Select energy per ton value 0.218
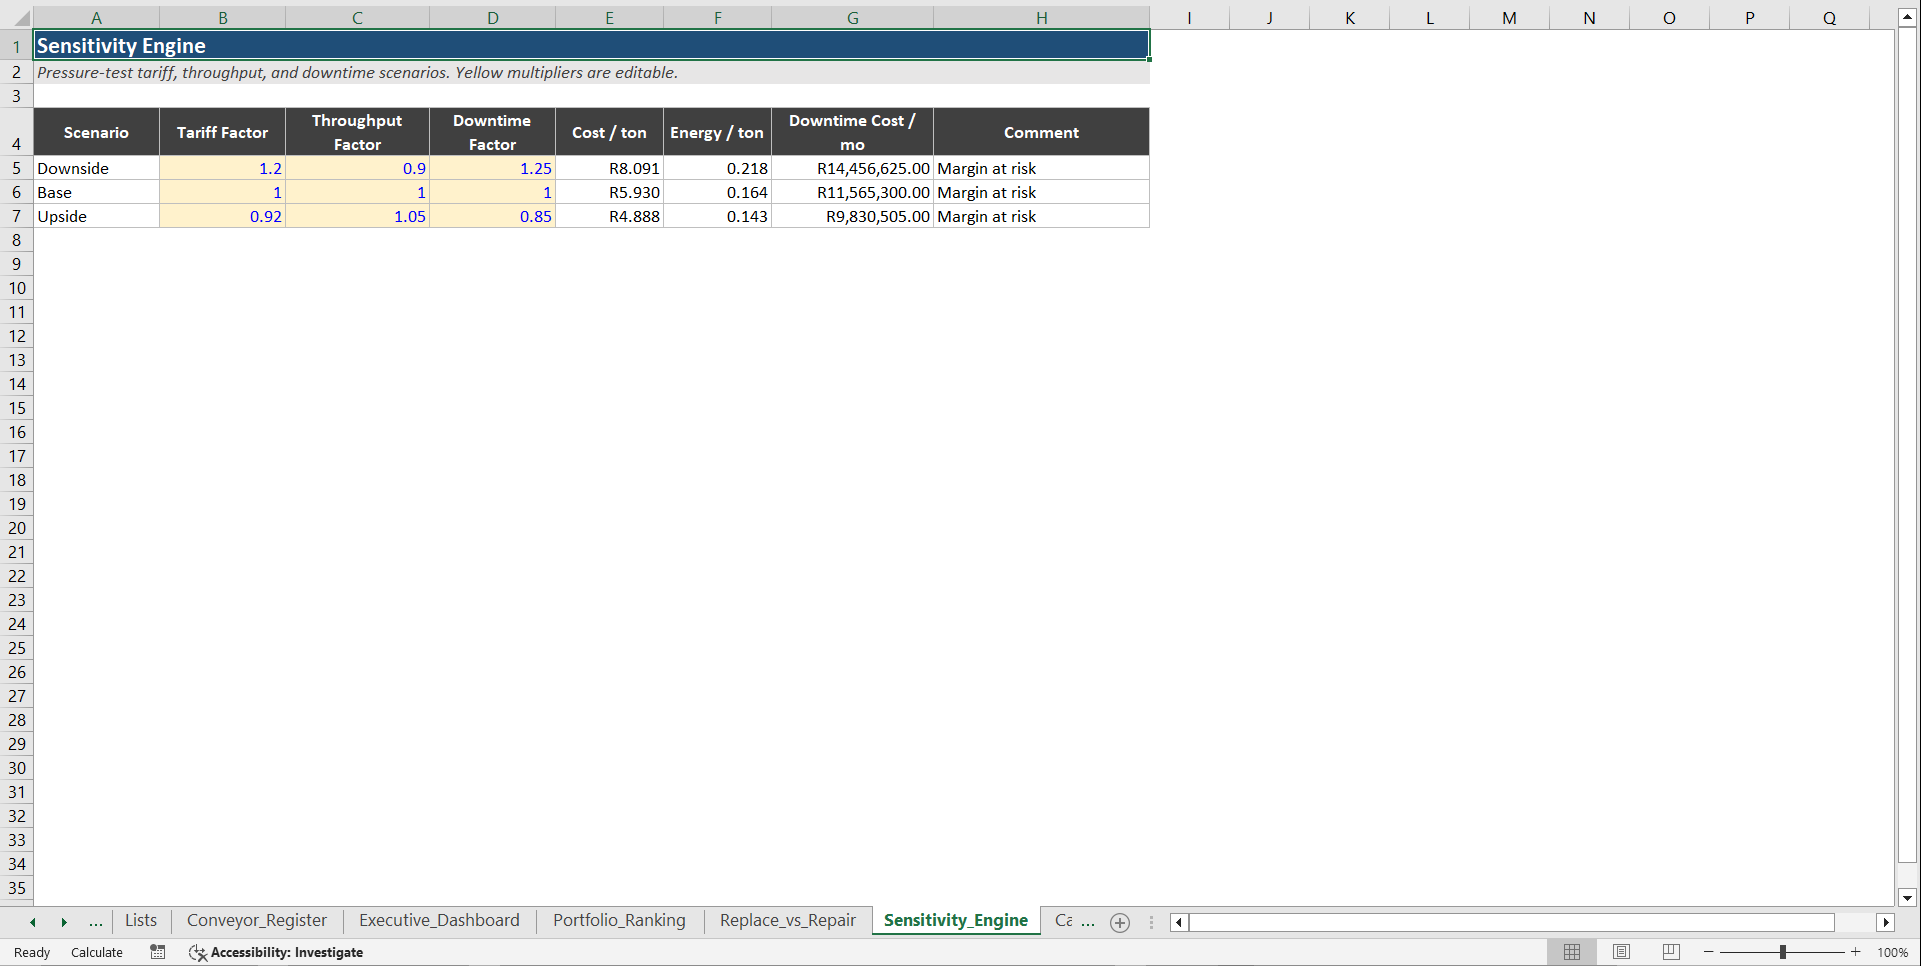The image size is (1921, 966). pyautogui.click(x=717, y=168)
